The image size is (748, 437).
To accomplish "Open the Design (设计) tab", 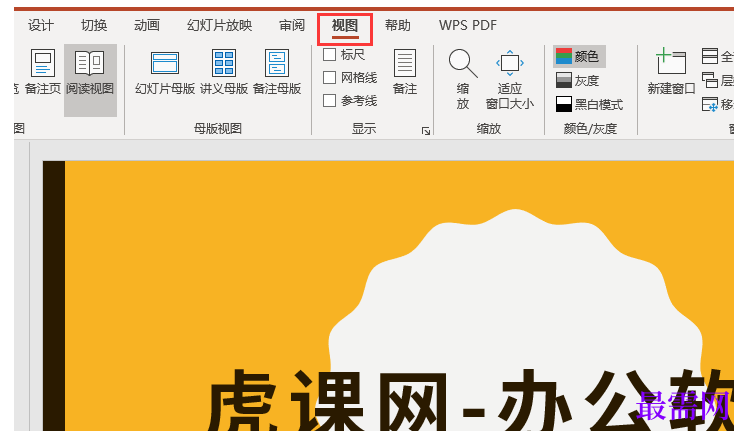I will click(41, 25).
